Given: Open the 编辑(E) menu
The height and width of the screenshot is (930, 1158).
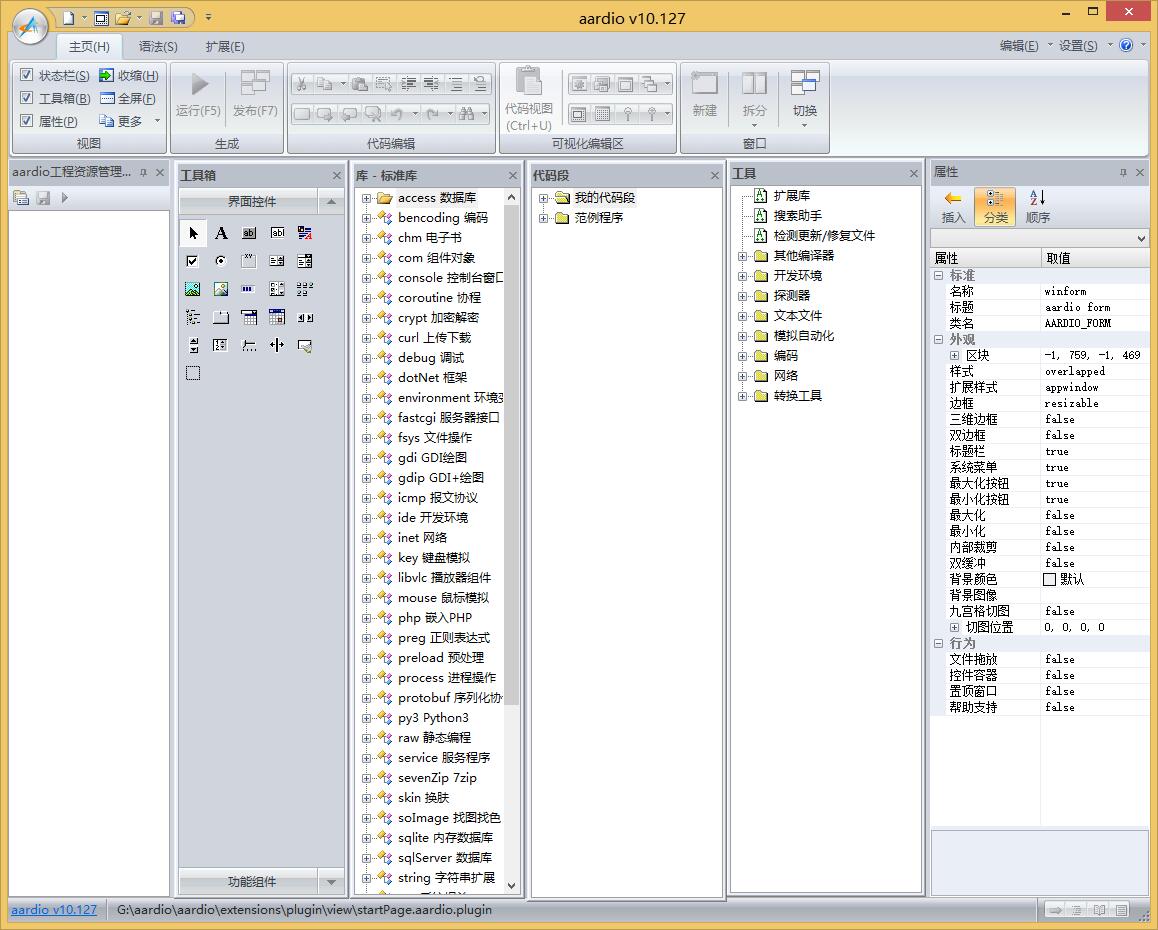Looking at the screenshot, I should pyautogui.click(x=1019, y=46).
